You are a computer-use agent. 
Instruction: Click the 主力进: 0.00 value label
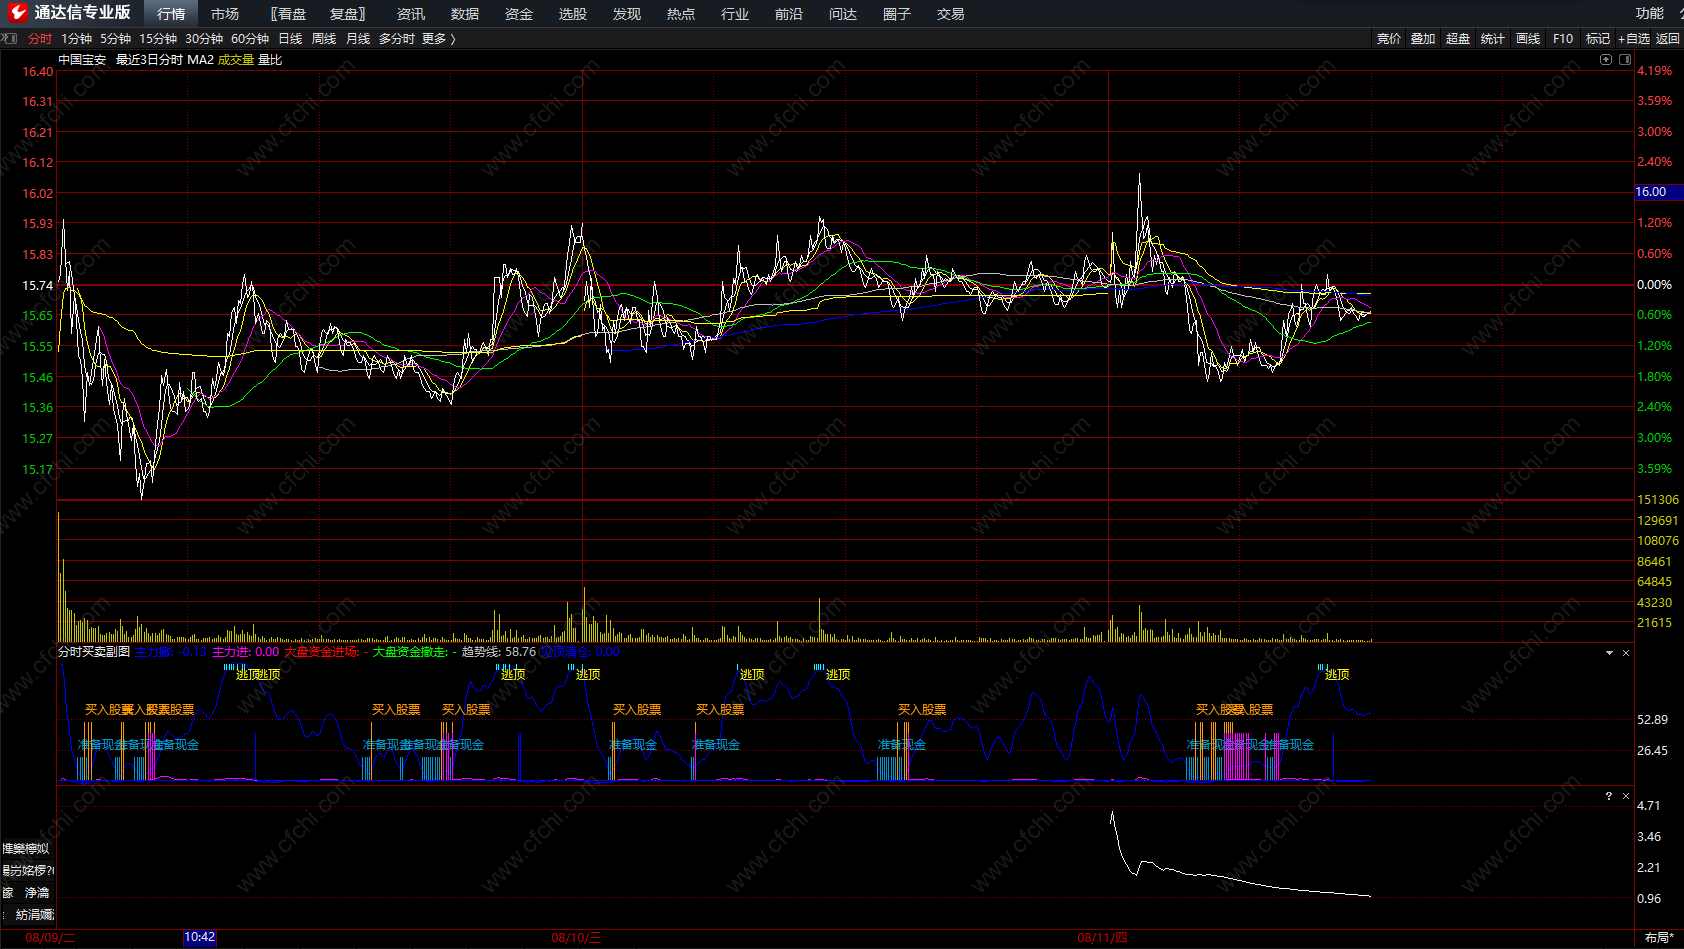pyautogui.click(x=245, y=652)
